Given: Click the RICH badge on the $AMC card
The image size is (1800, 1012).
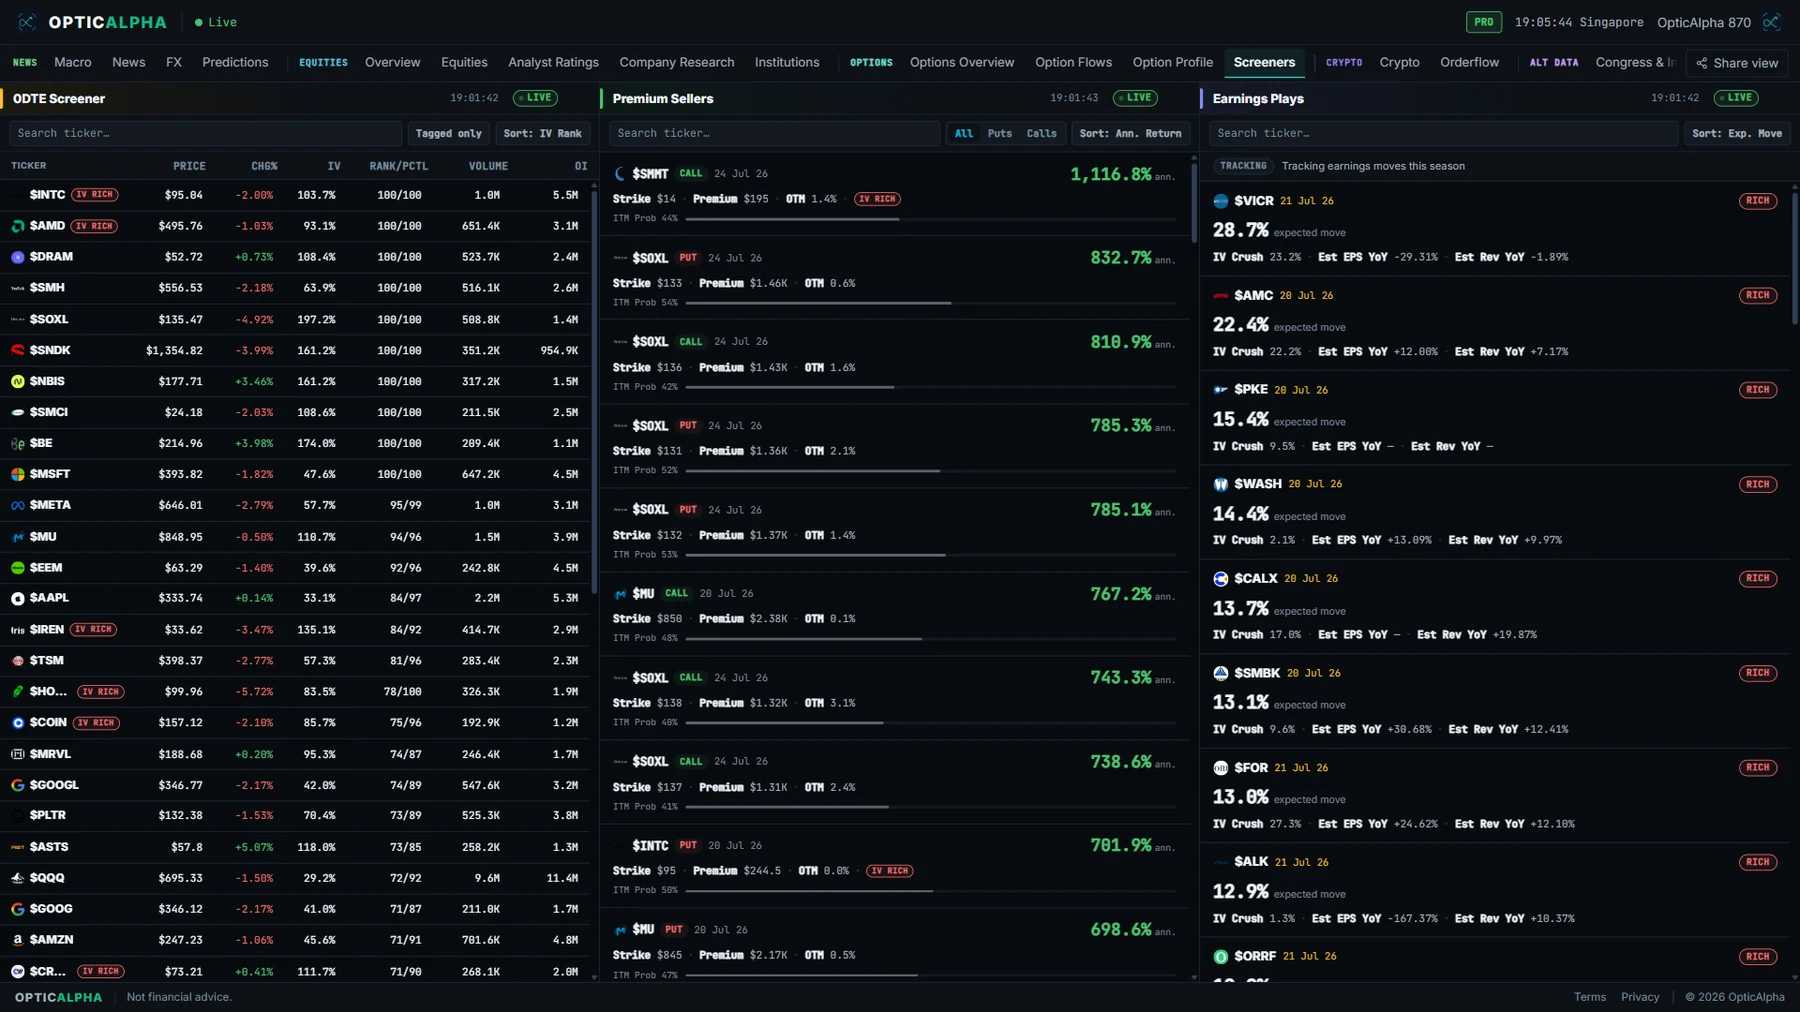Looking at the screenshot, I should click(x=1758, y=296).
